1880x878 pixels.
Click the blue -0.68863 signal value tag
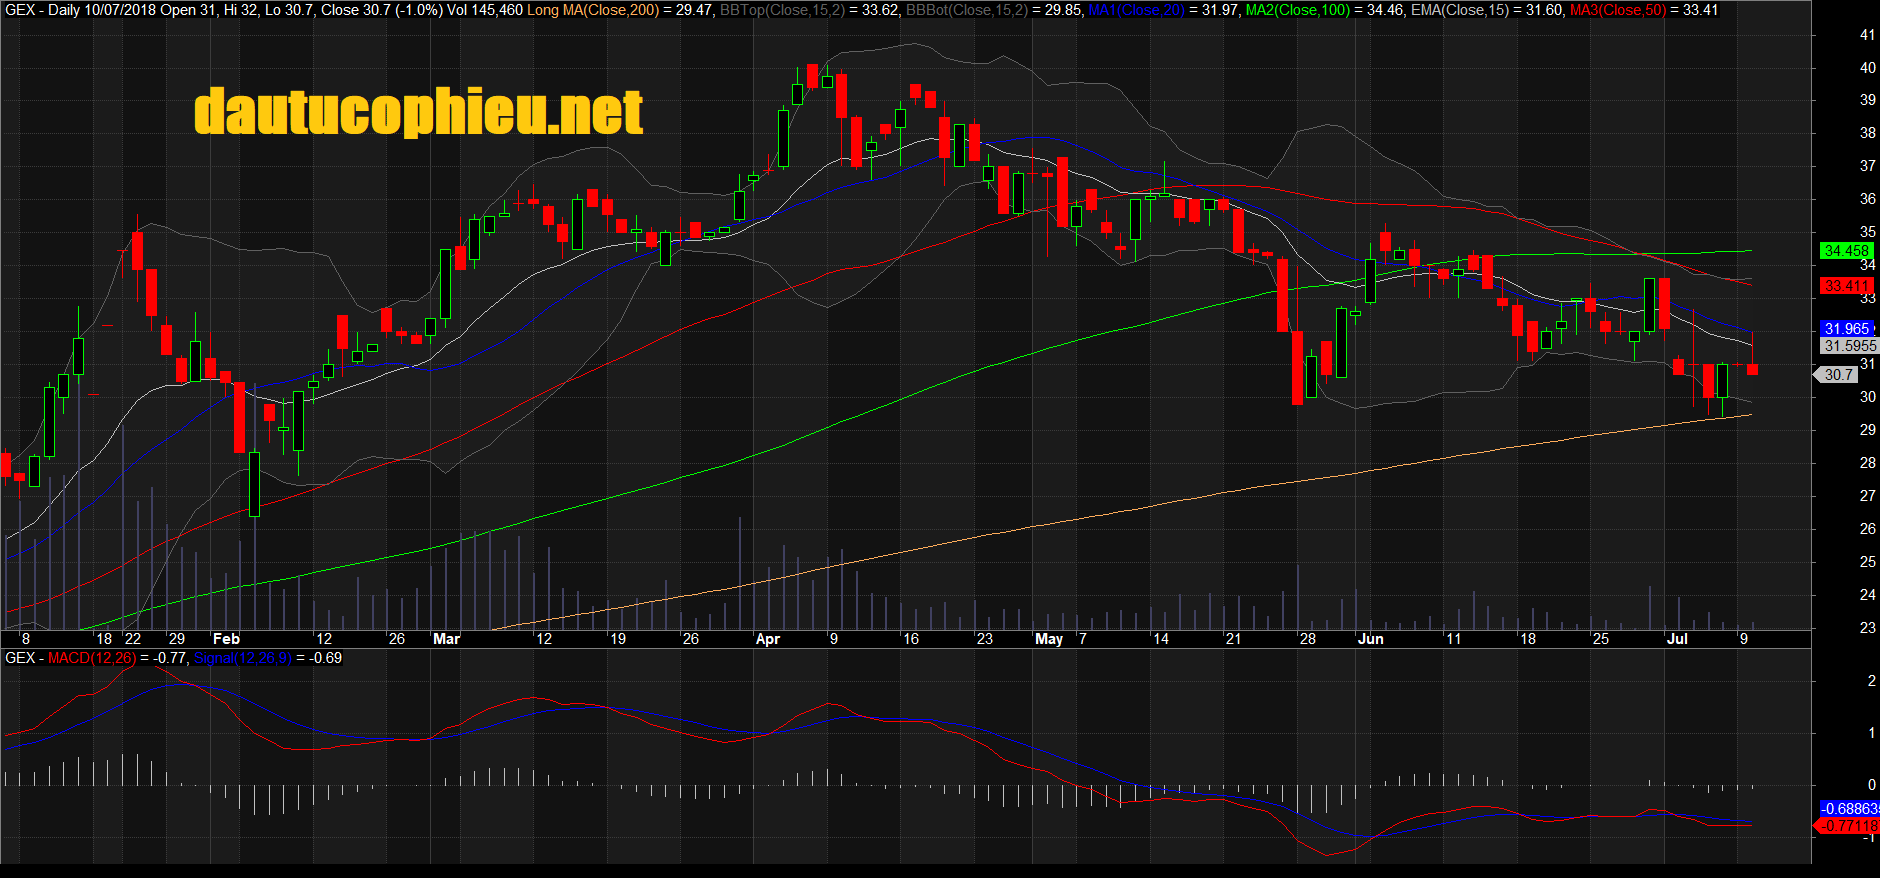pos(1849,808)
